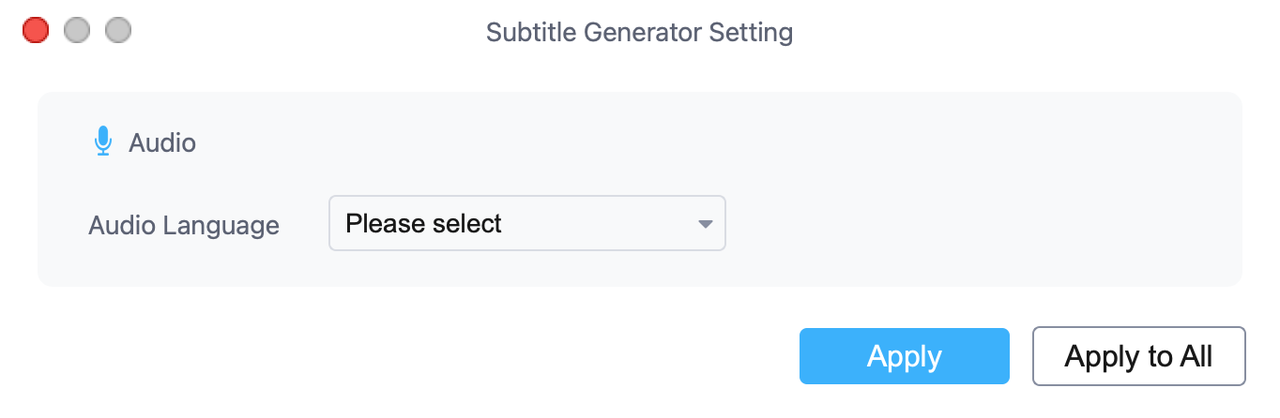Expand the Please select combo box arrow
The image size is (1280, 418).
(x=705, y=224)
